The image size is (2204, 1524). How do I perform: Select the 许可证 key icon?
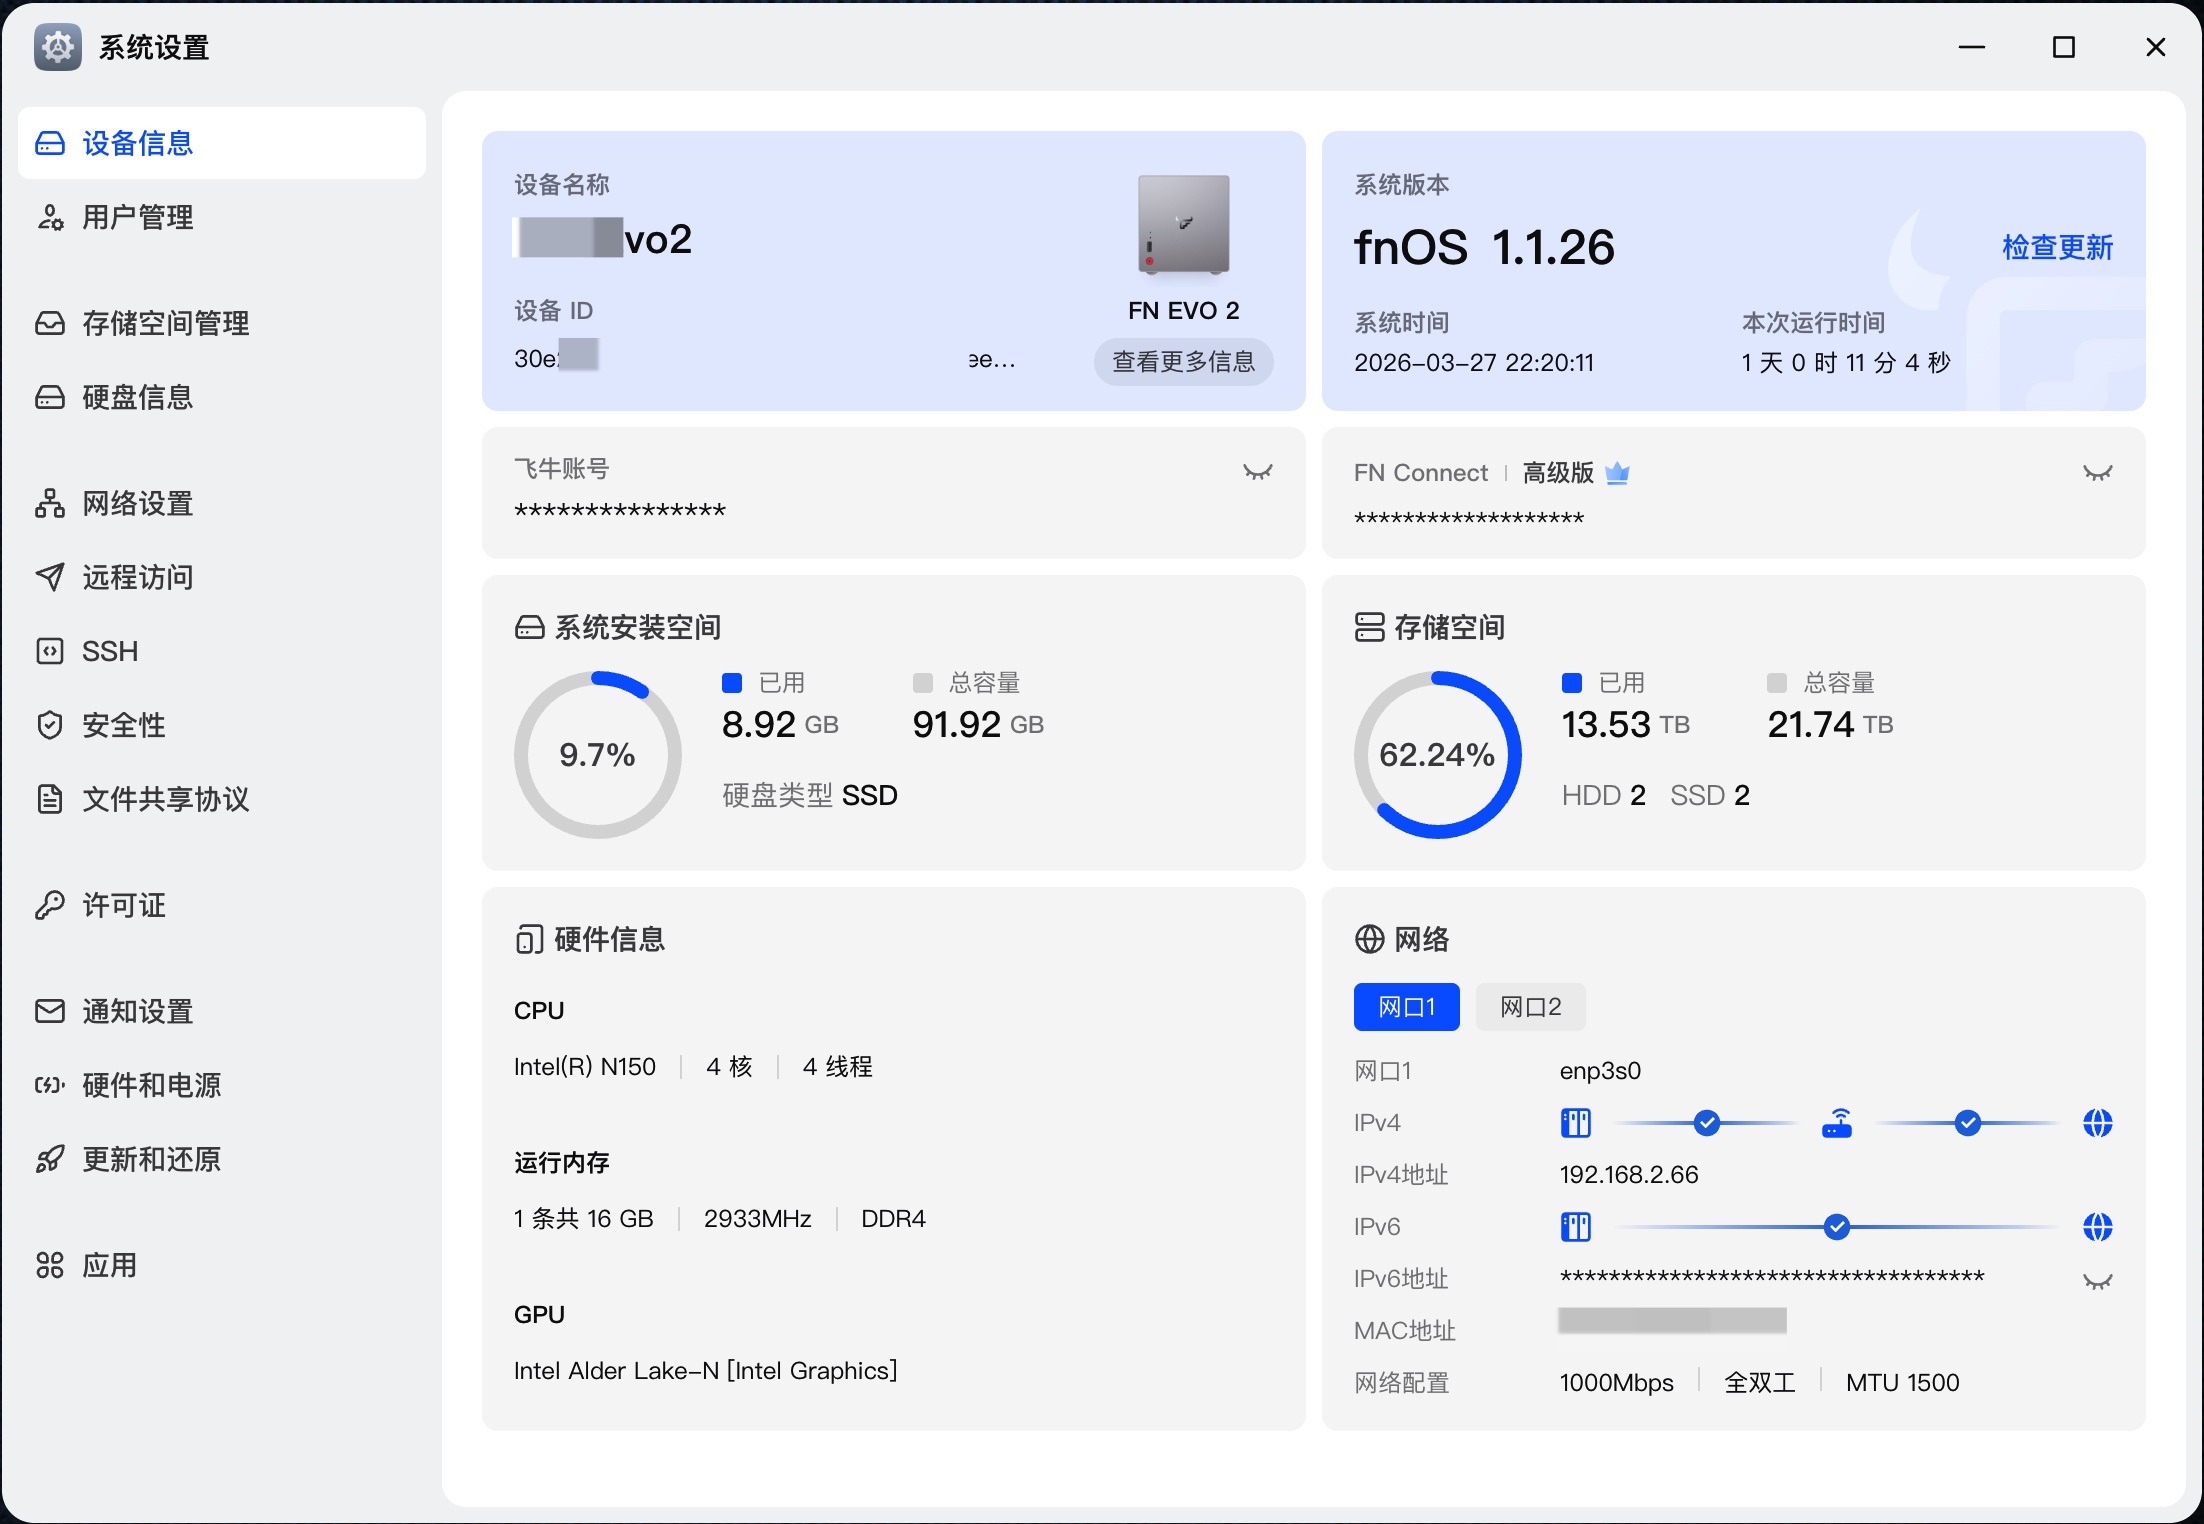click(x=50, y=905)
